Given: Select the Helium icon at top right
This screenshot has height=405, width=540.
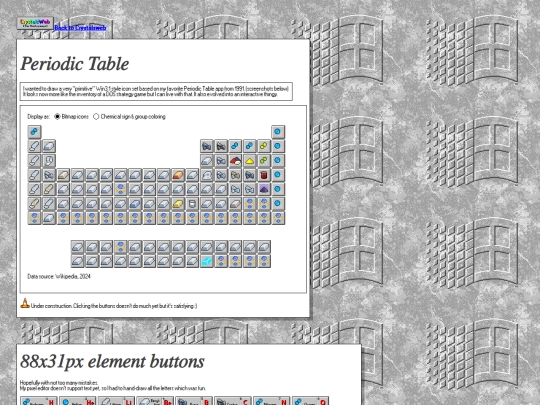Looking at the screenshot, I should (x=278, y=132).
